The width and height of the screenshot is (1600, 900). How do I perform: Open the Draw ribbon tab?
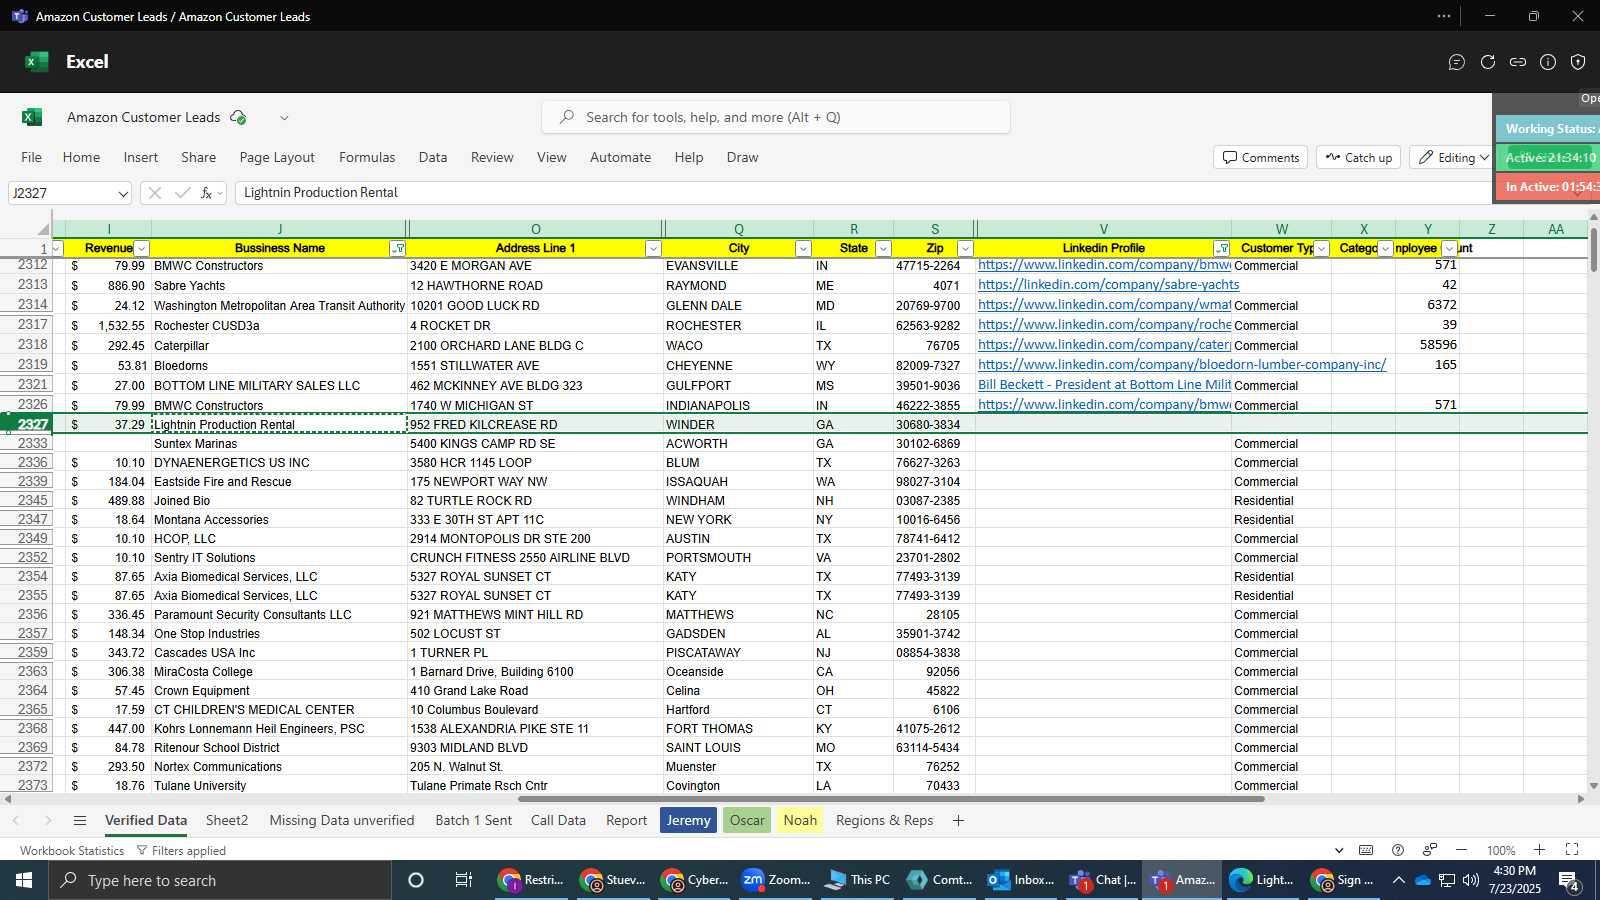pyautogui.click(x=742, y=157)
